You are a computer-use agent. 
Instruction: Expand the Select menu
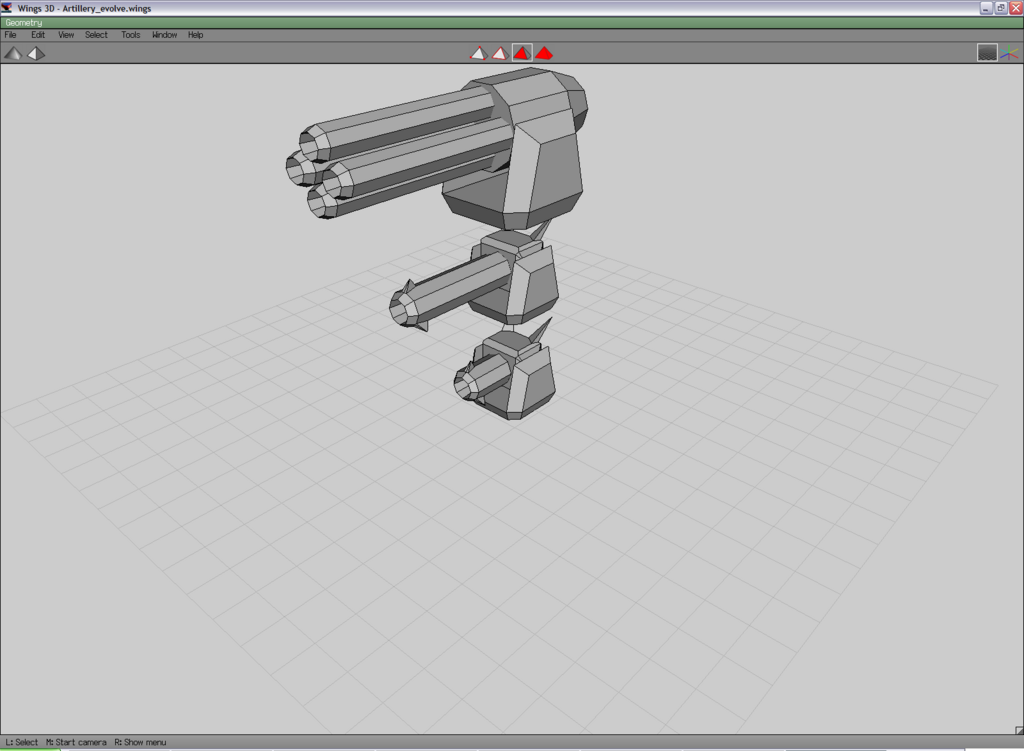coord(96,35)
